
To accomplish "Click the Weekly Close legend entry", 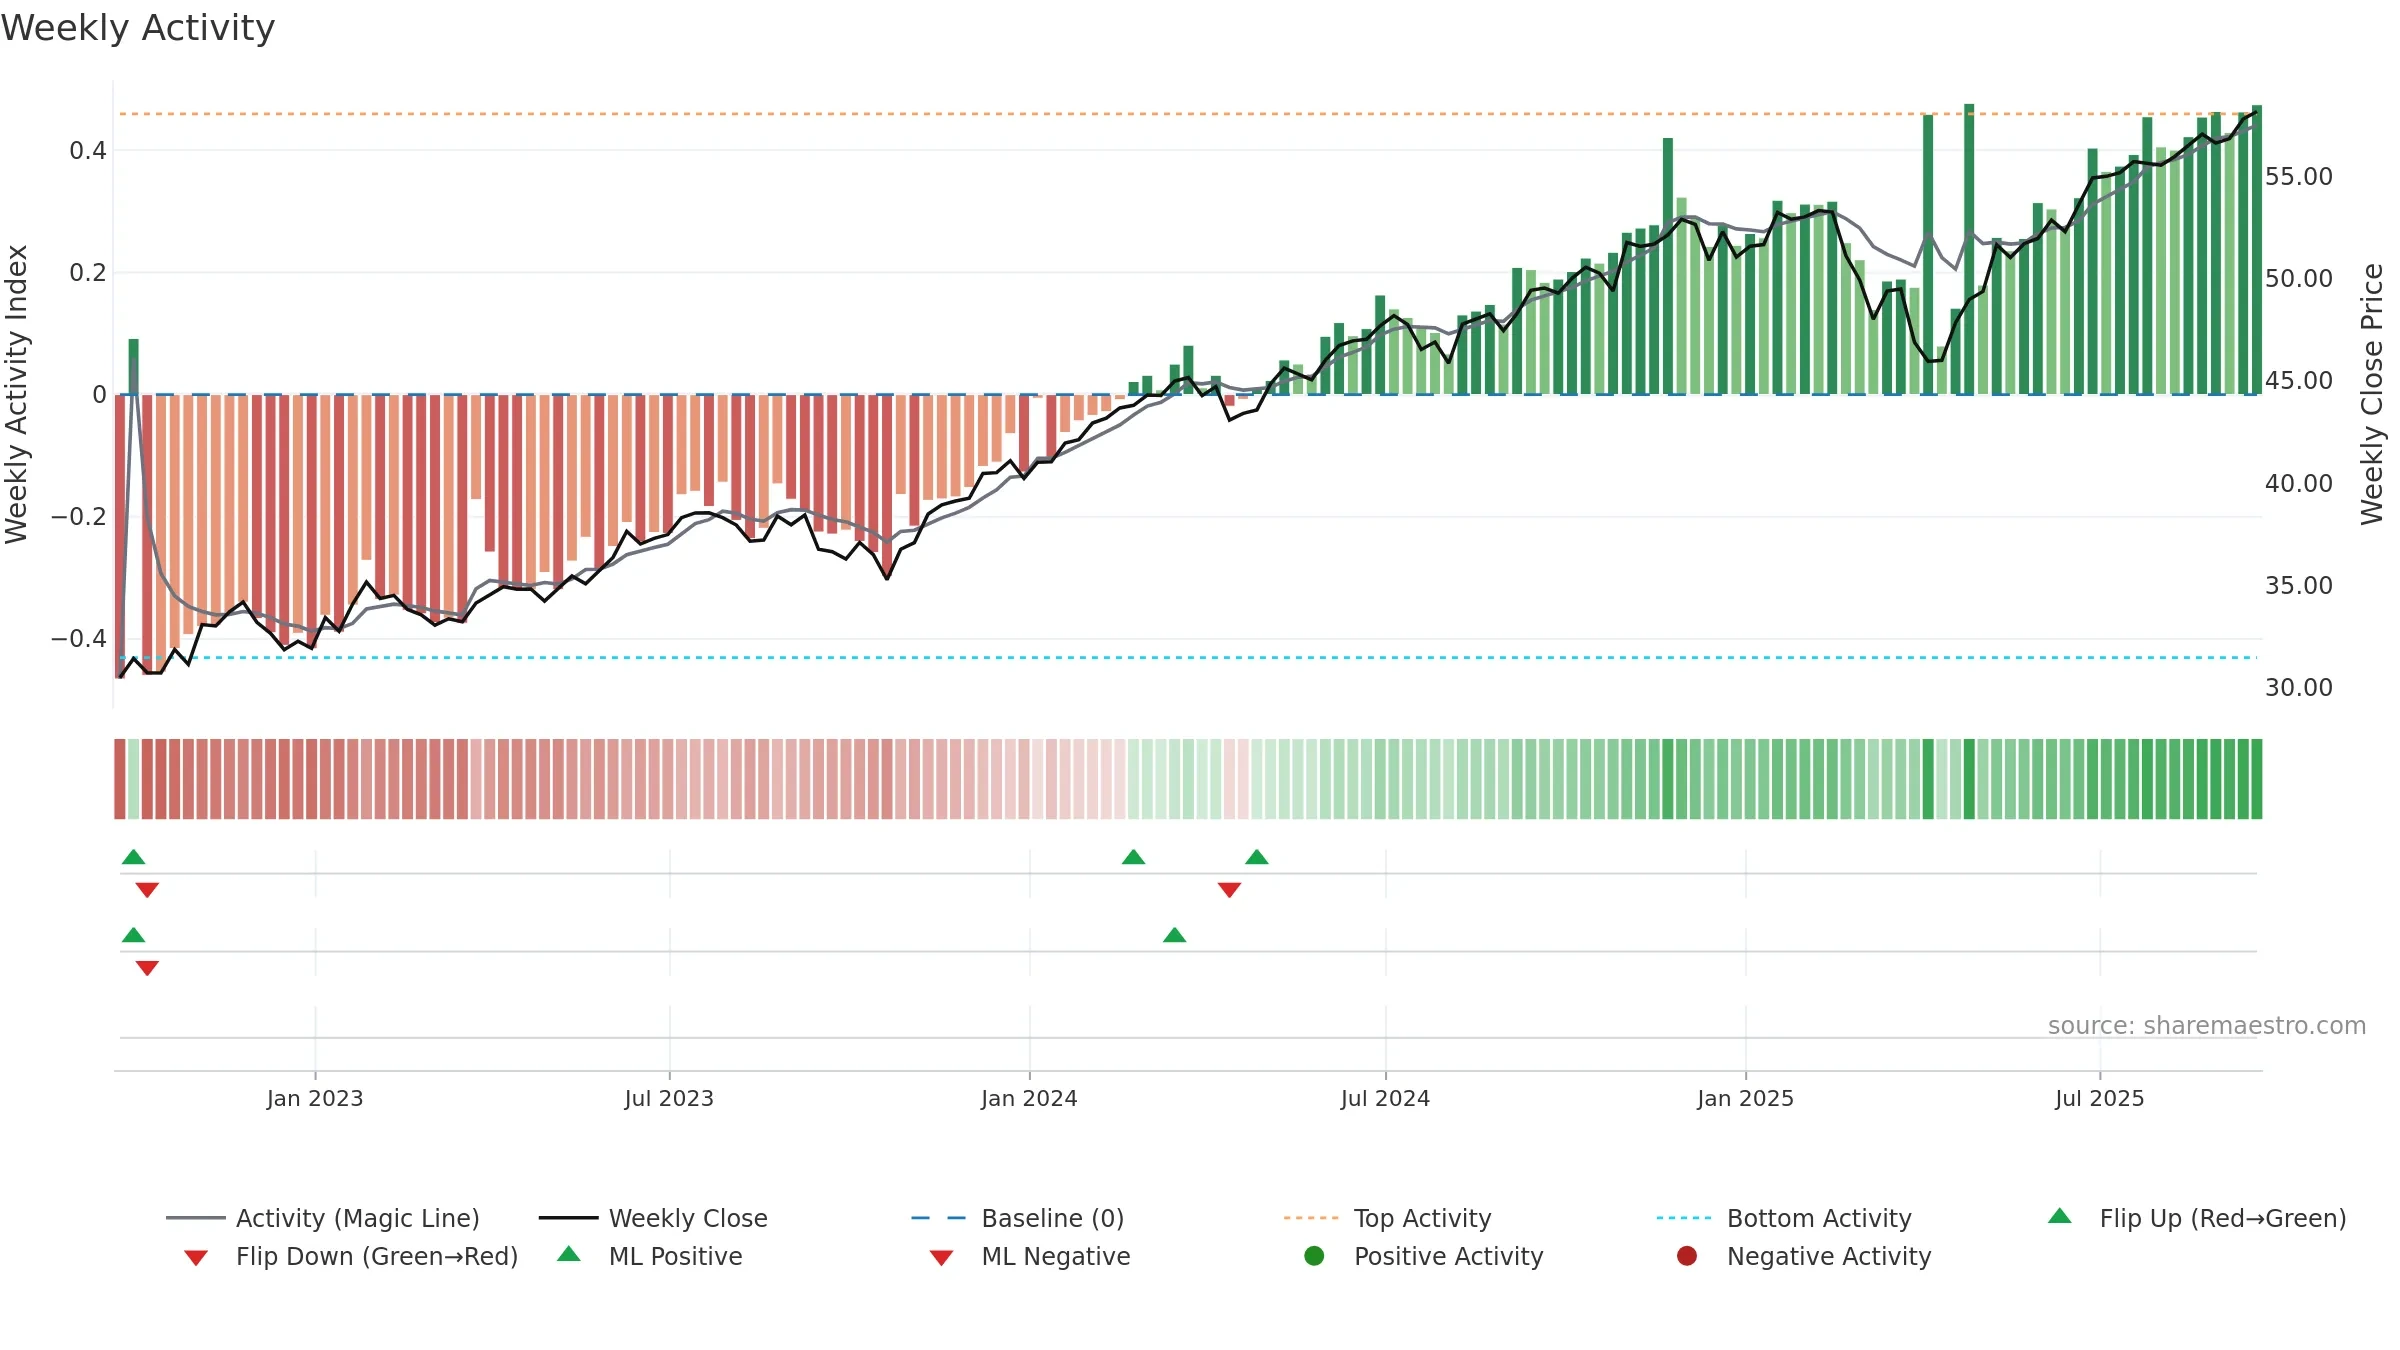I will pyautogui.click(x=653, y=1218).
